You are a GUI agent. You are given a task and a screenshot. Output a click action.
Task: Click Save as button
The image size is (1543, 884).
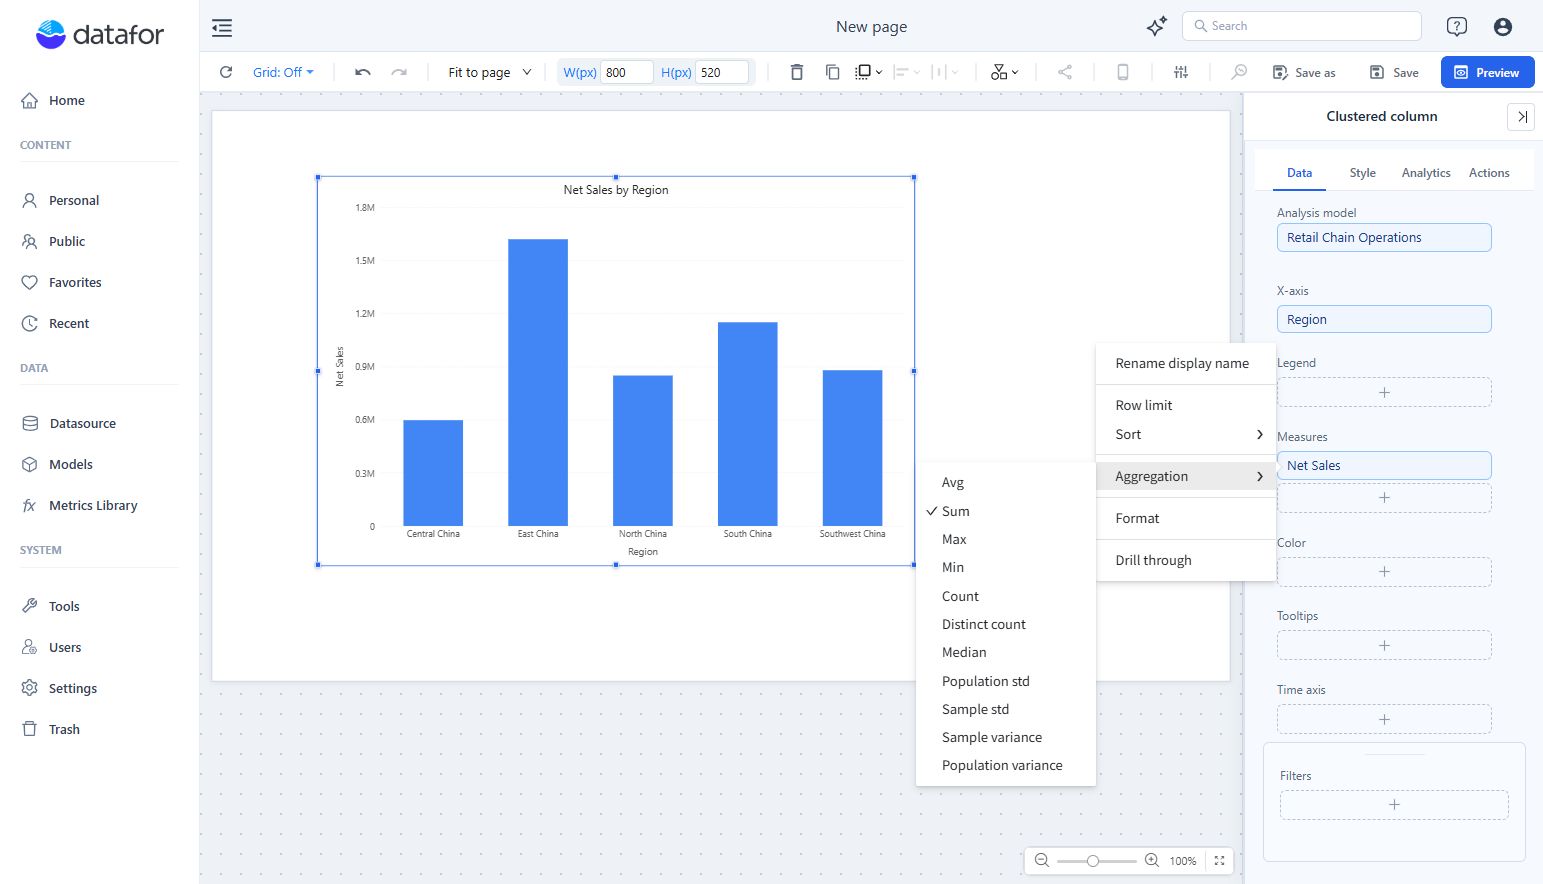coord(1304,72)
